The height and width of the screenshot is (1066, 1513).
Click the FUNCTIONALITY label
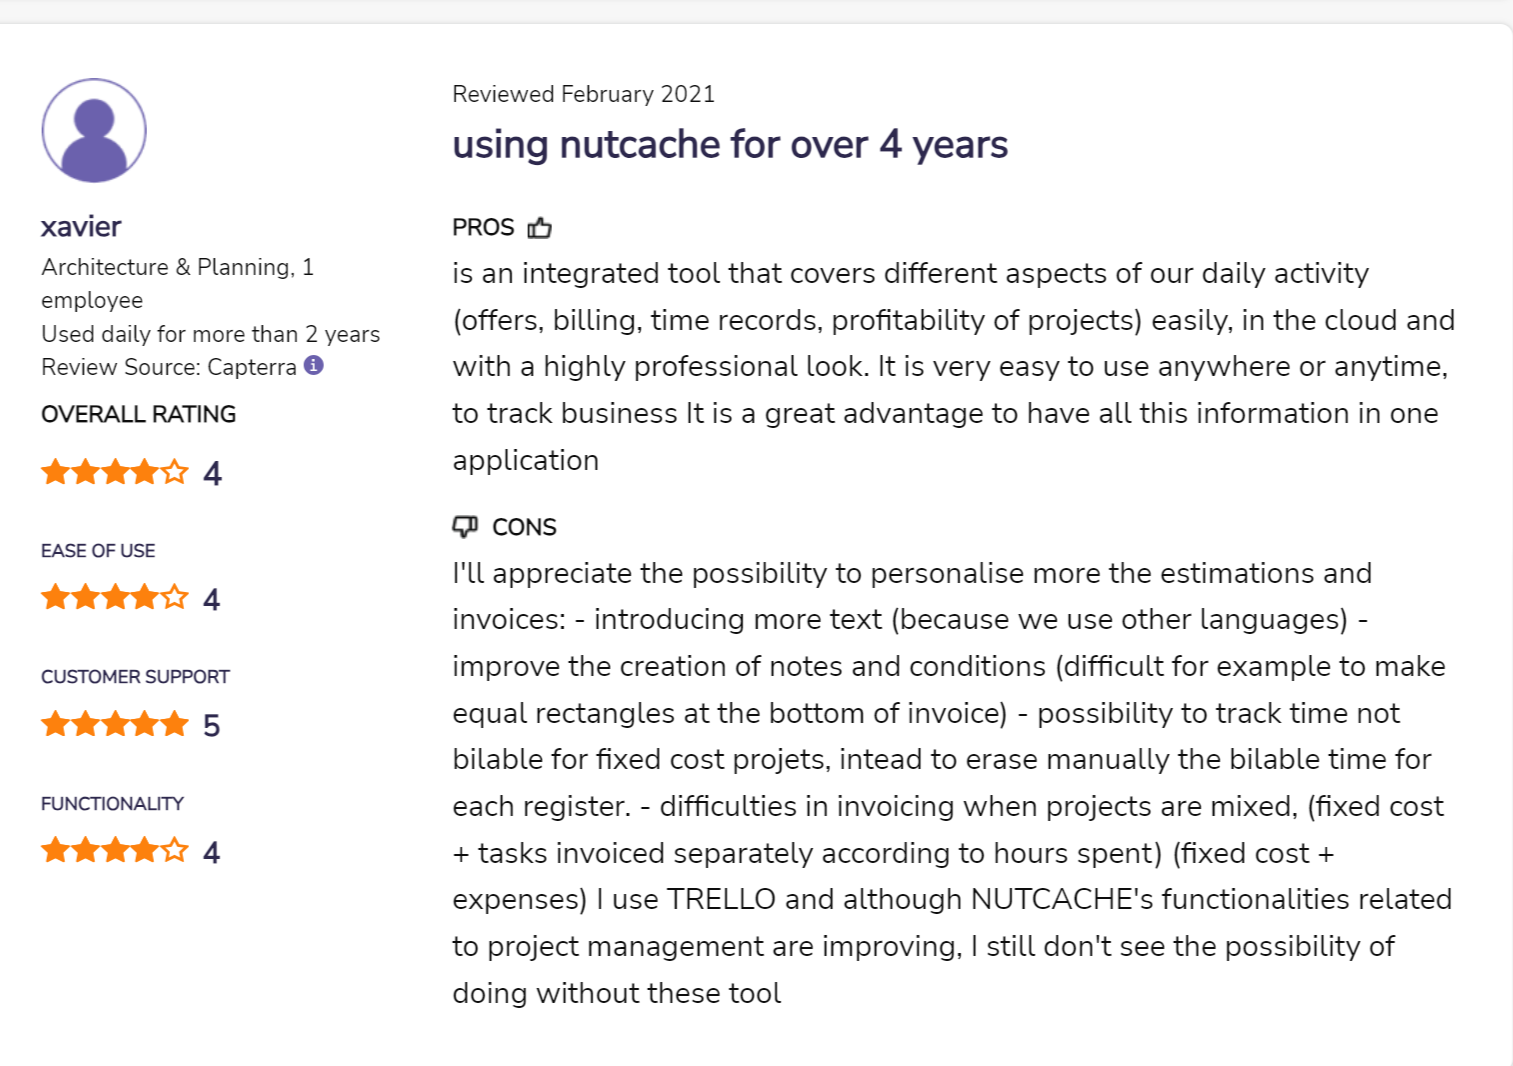[112, 804]
